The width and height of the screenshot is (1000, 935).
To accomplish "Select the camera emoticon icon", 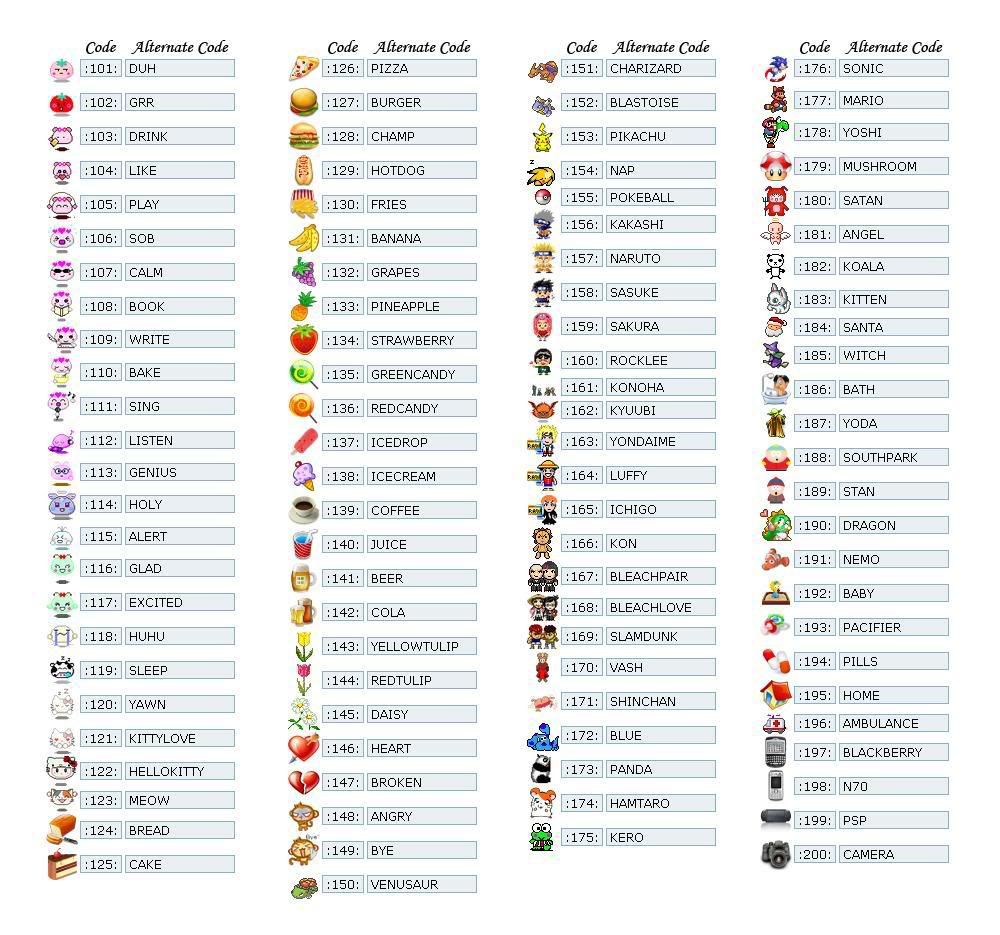I will 776,854.
